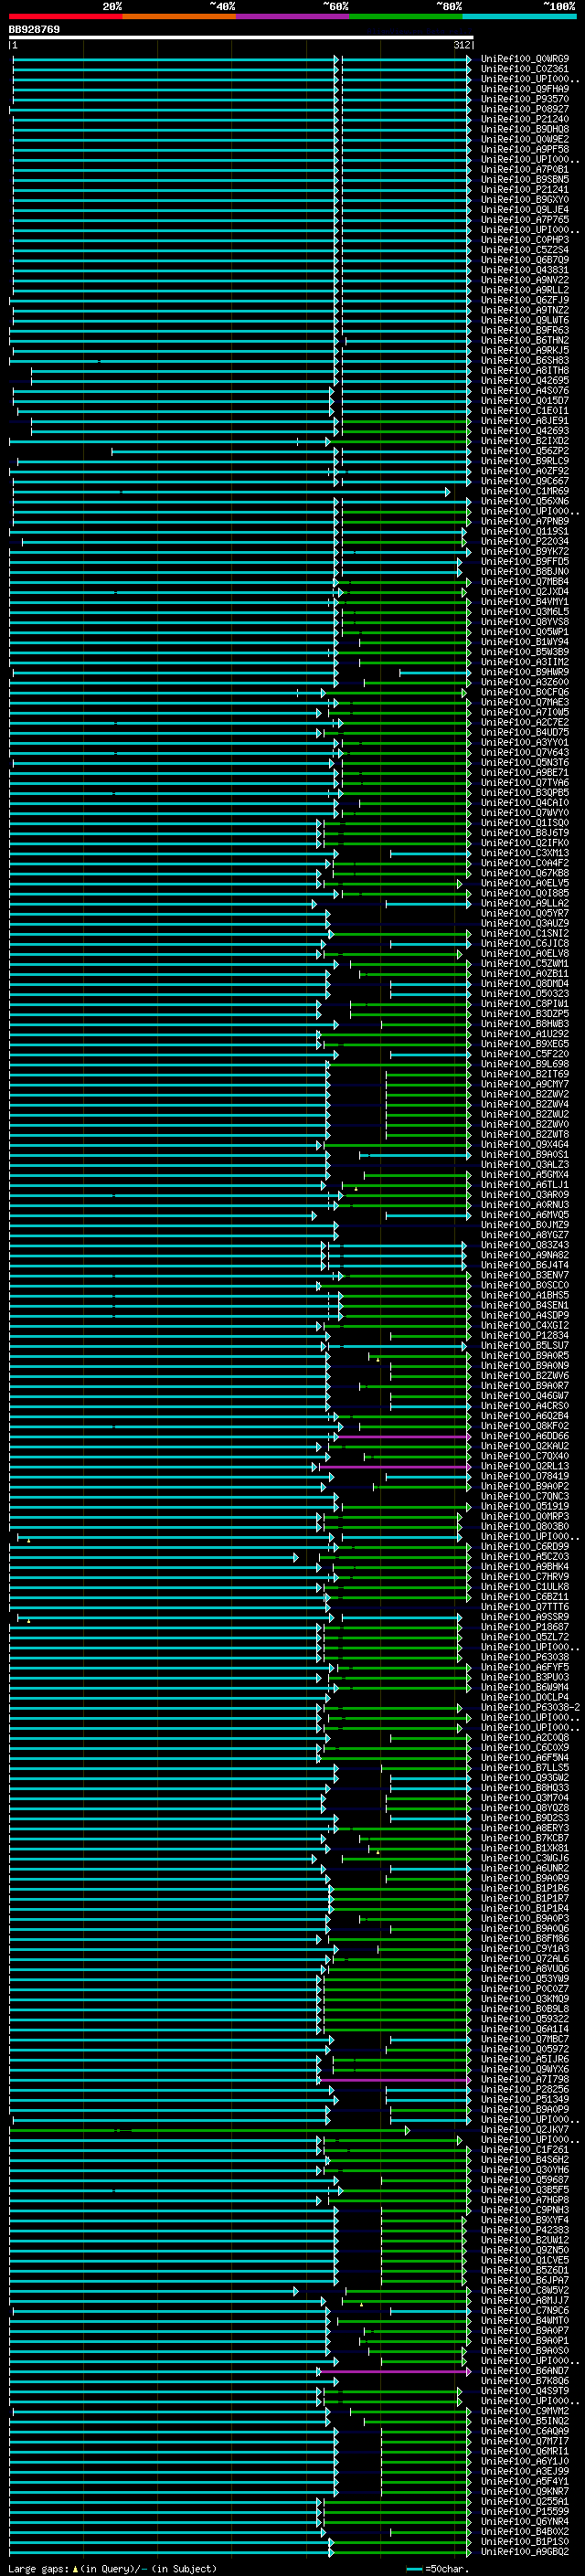The height and width of the screenshot is (2576, 585).
Task: Select the UniRef100_B4B0X2 label
Action: tap(524, 2531)
